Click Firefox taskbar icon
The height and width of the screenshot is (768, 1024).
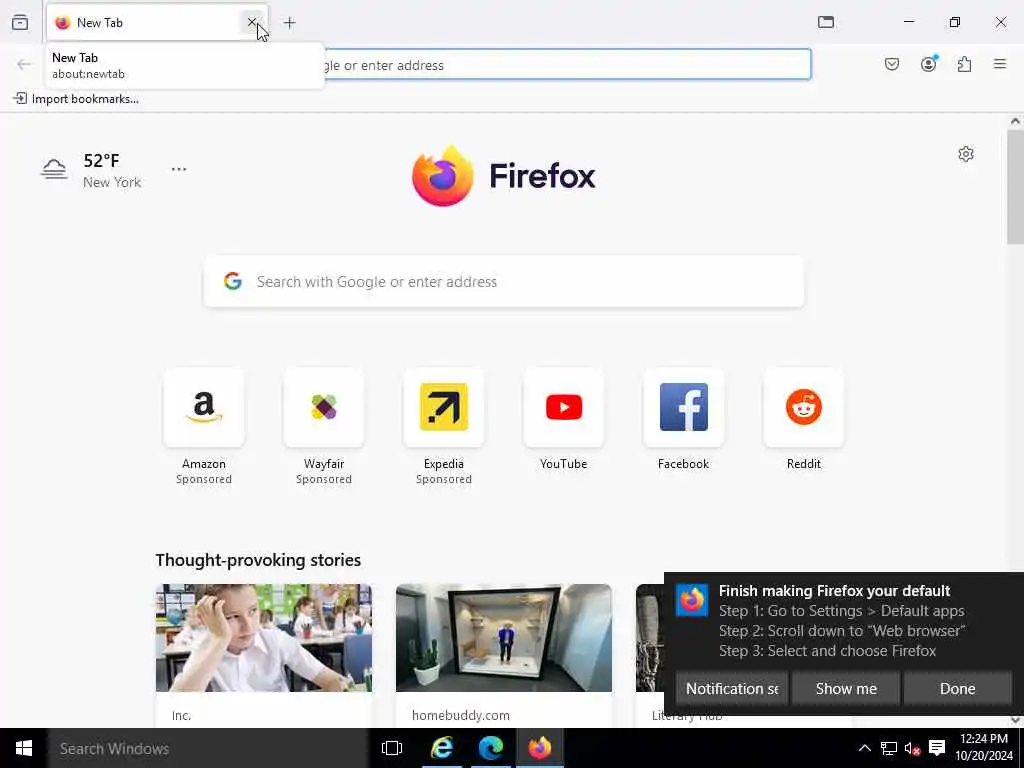pyautogui.click(x=539, y=748)
